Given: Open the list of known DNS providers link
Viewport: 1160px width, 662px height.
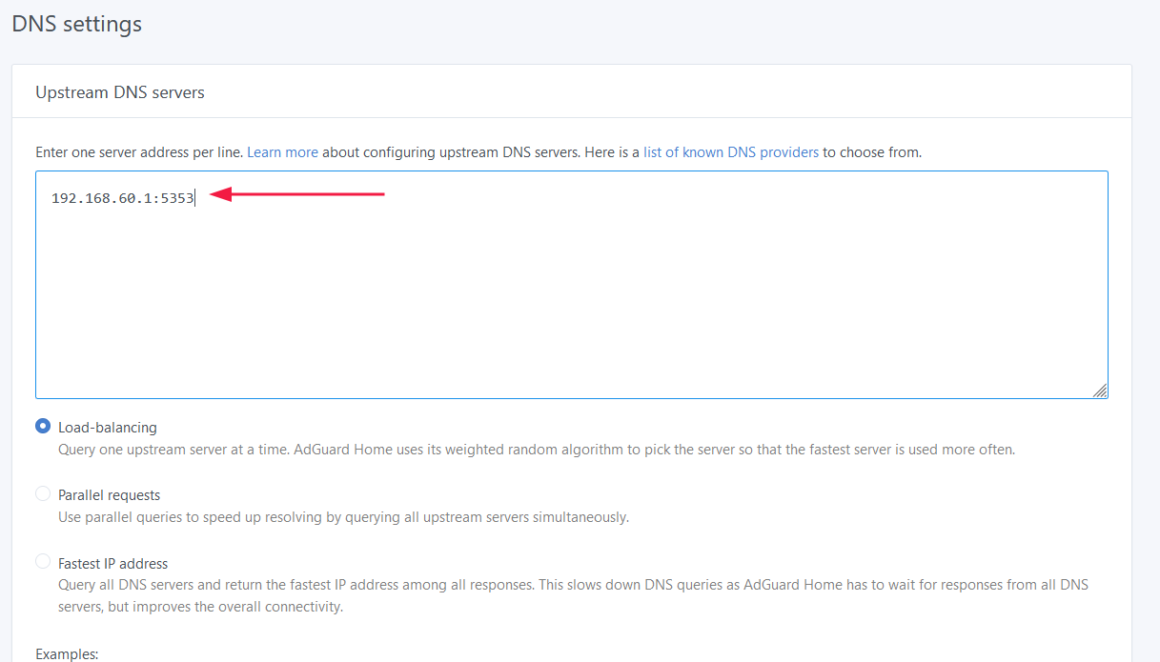Looking at the screenshot, I should point(731,152).
